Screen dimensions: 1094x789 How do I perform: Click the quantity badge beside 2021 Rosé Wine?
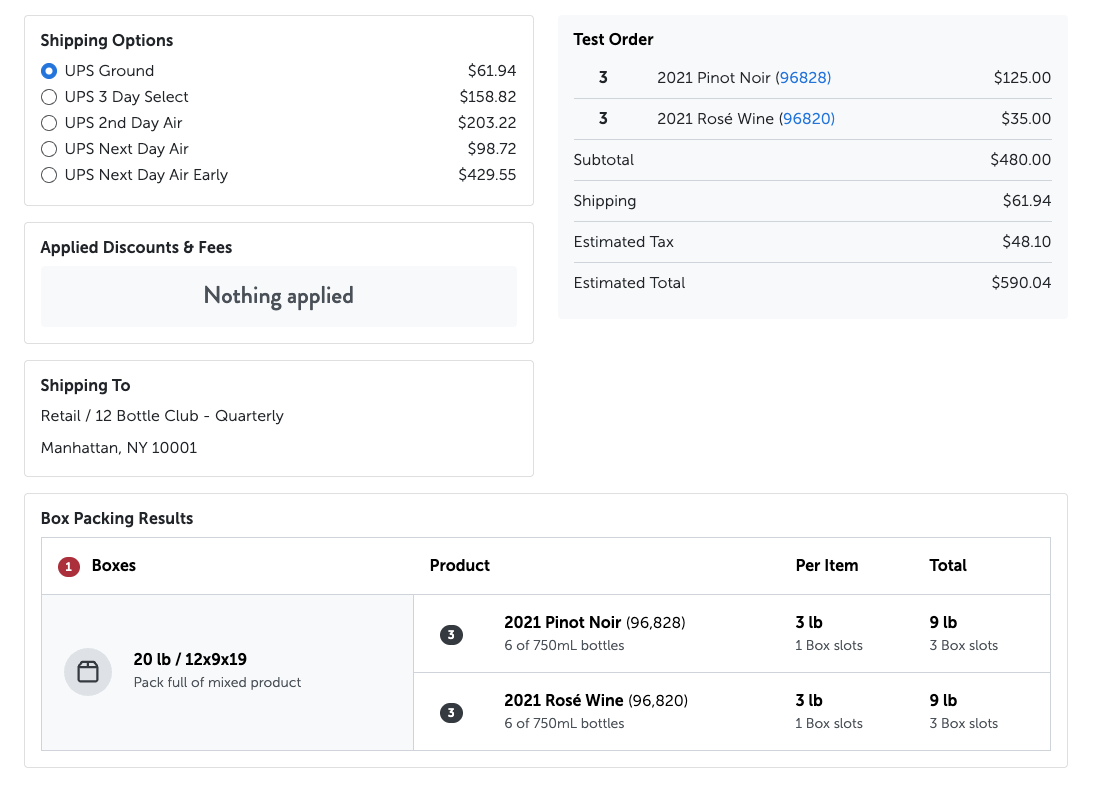(451, 713)
